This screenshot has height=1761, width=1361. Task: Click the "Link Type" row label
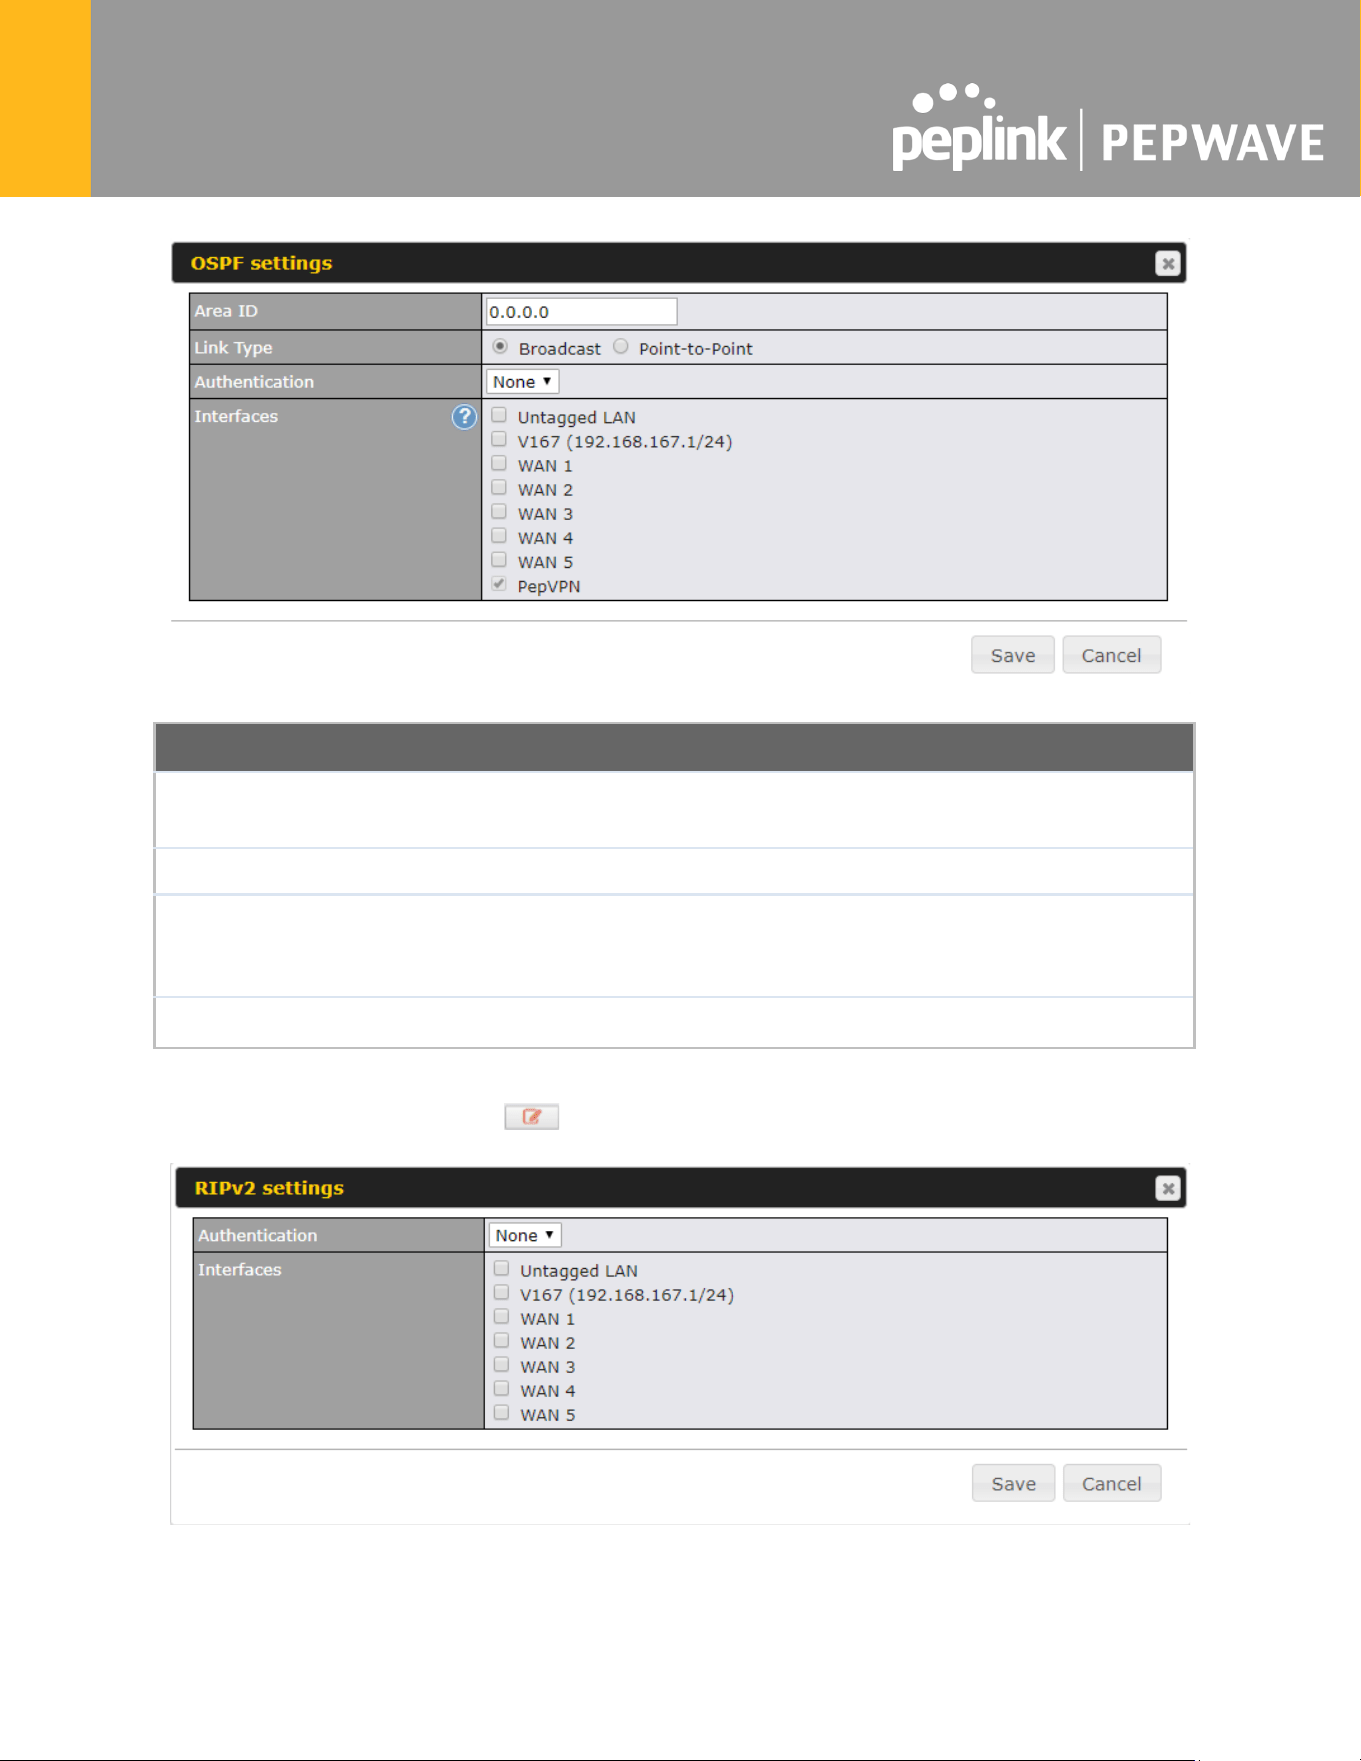coord(233,348)
